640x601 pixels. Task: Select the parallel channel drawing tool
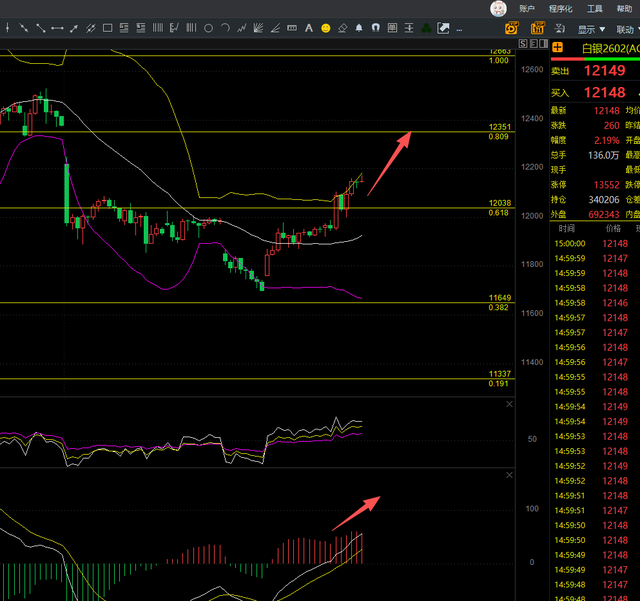(91, 28)
